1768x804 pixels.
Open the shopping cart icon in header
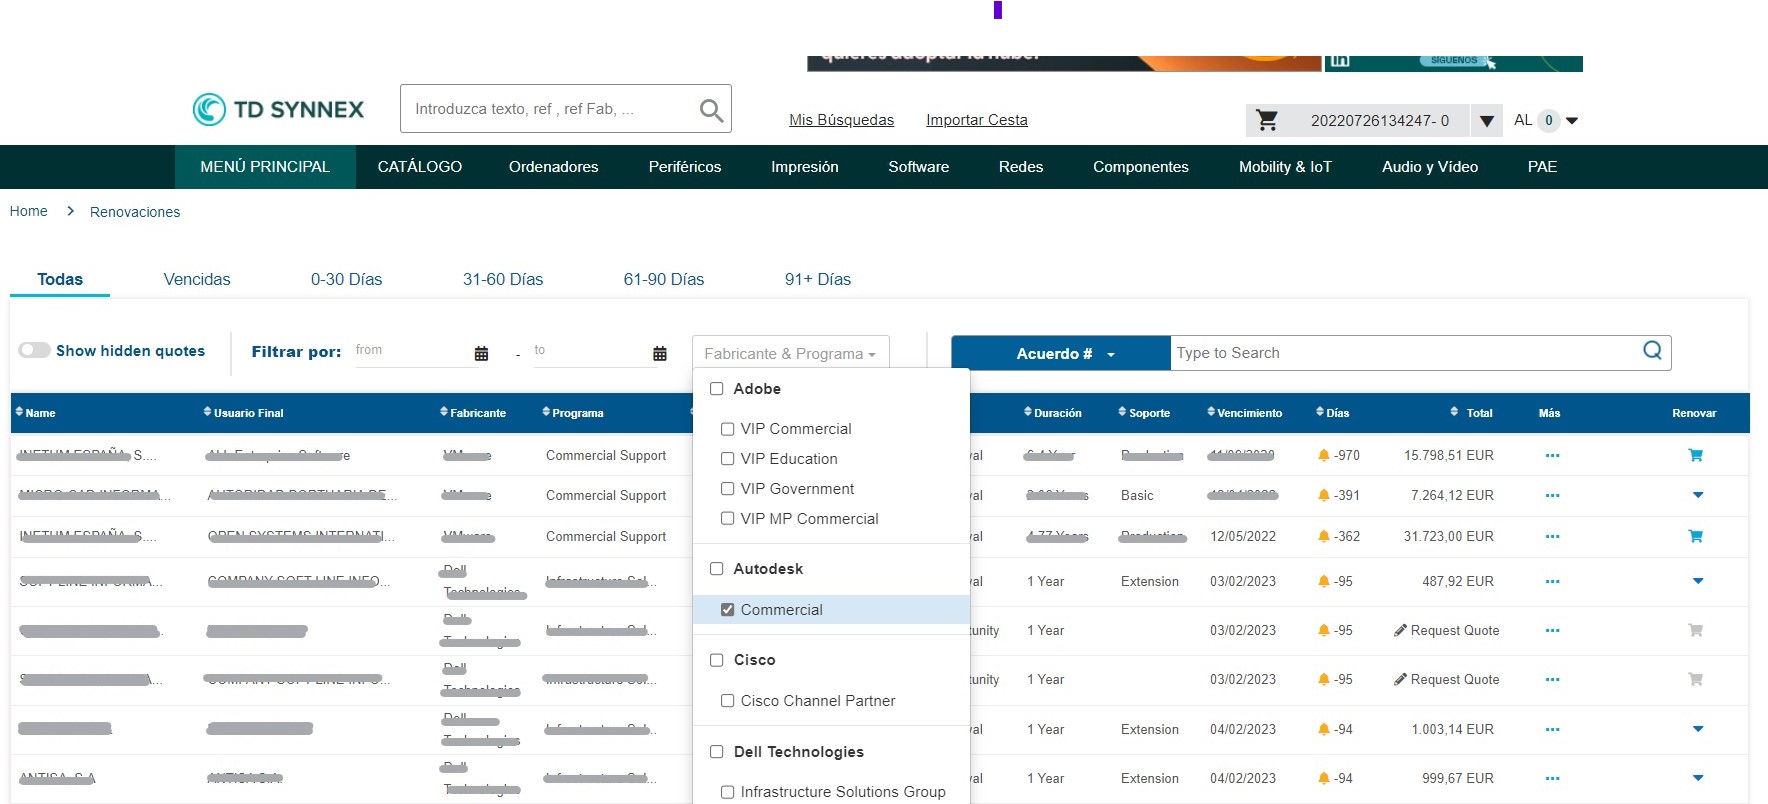1267,120
